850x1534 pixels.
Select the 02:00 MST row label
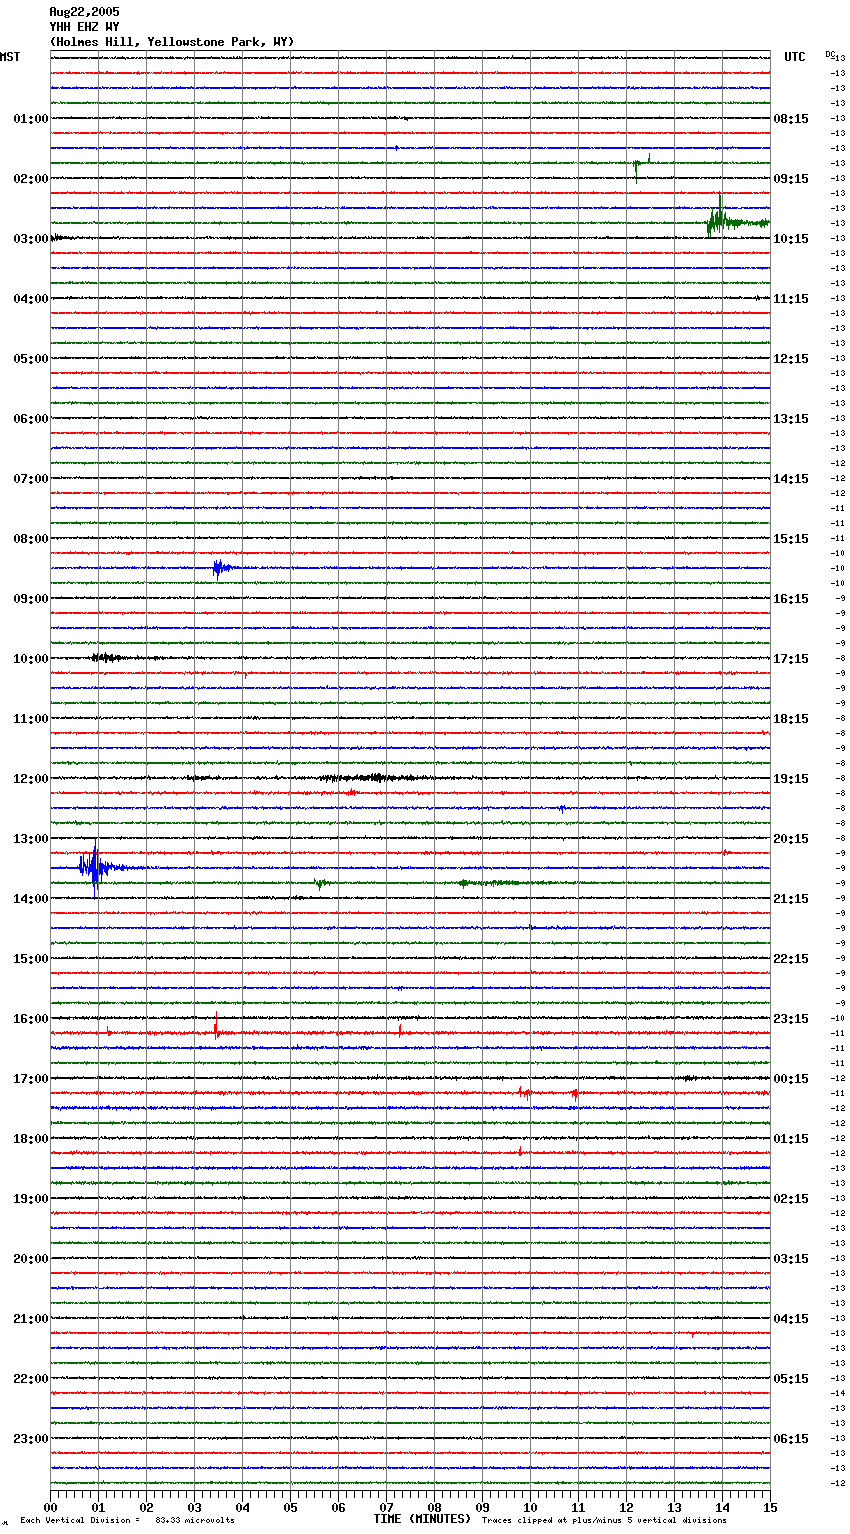pyautogui.click(x=31, y=179)
